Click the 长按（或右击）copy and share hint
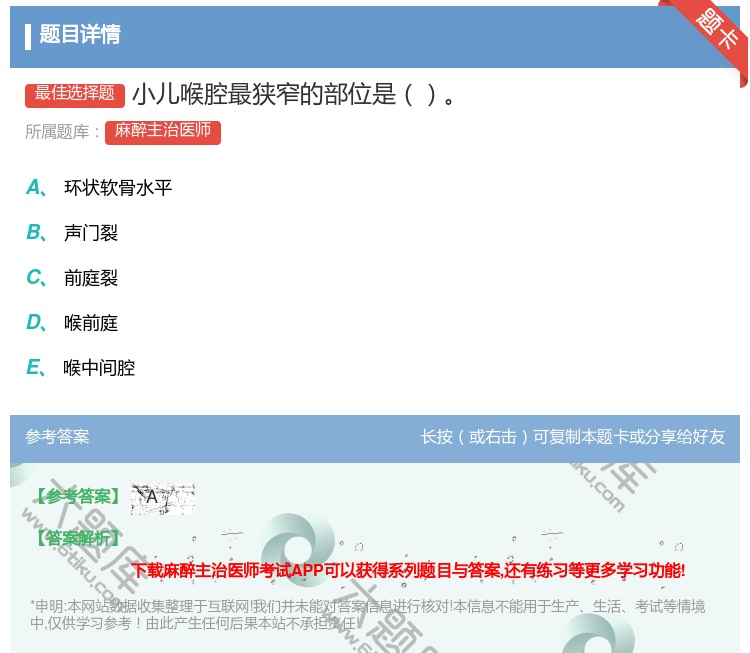 coord(572,437)
